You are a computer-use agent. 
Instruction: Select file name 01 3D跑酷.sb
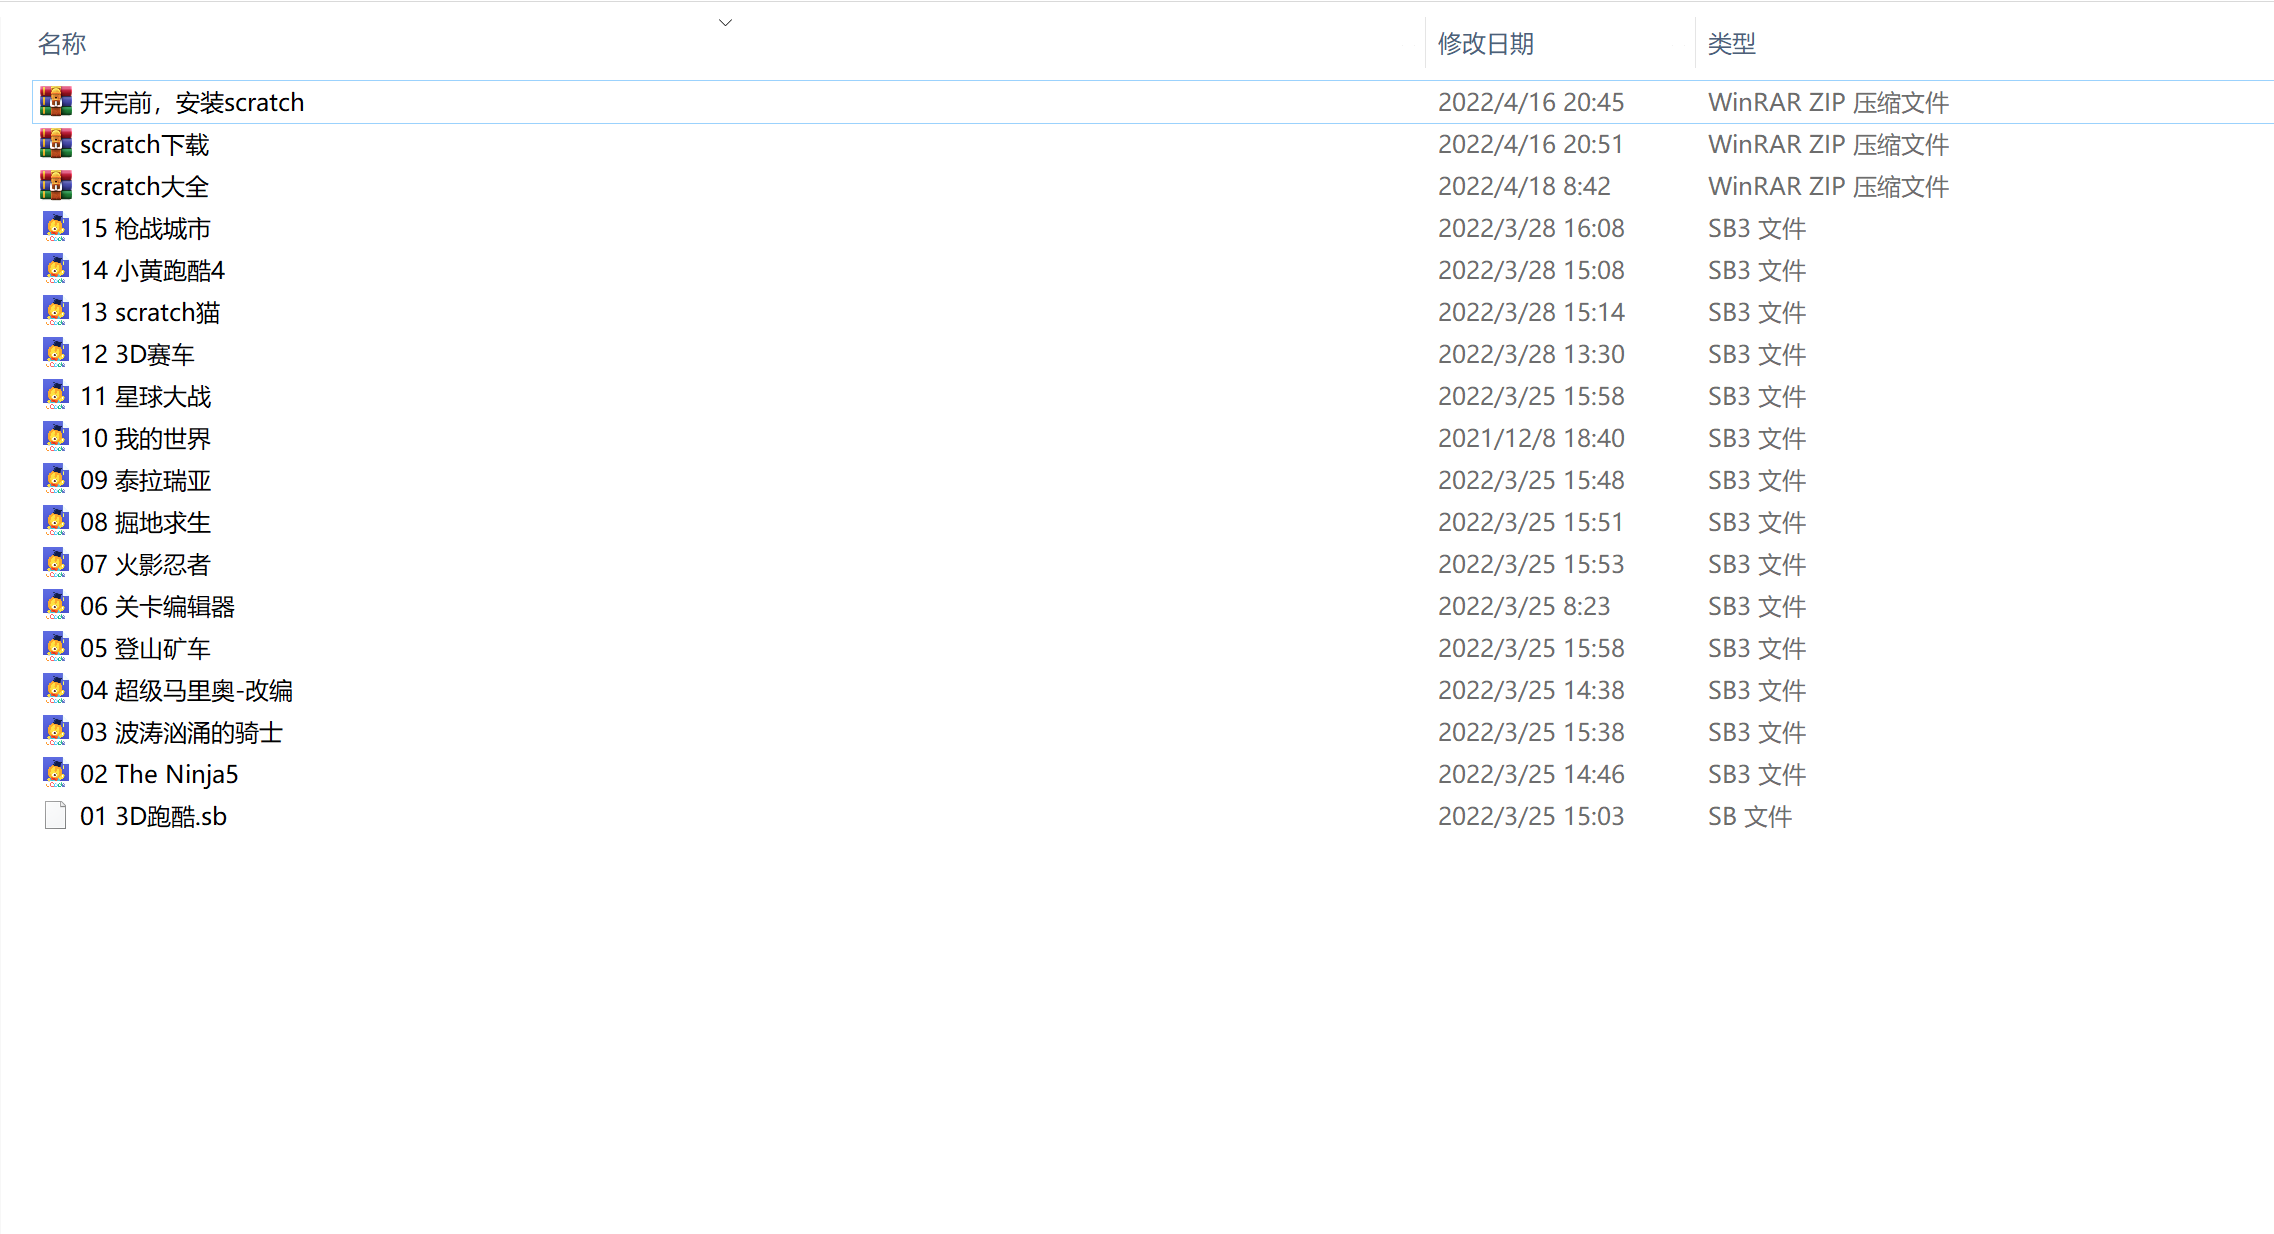[x=154, y=816]
